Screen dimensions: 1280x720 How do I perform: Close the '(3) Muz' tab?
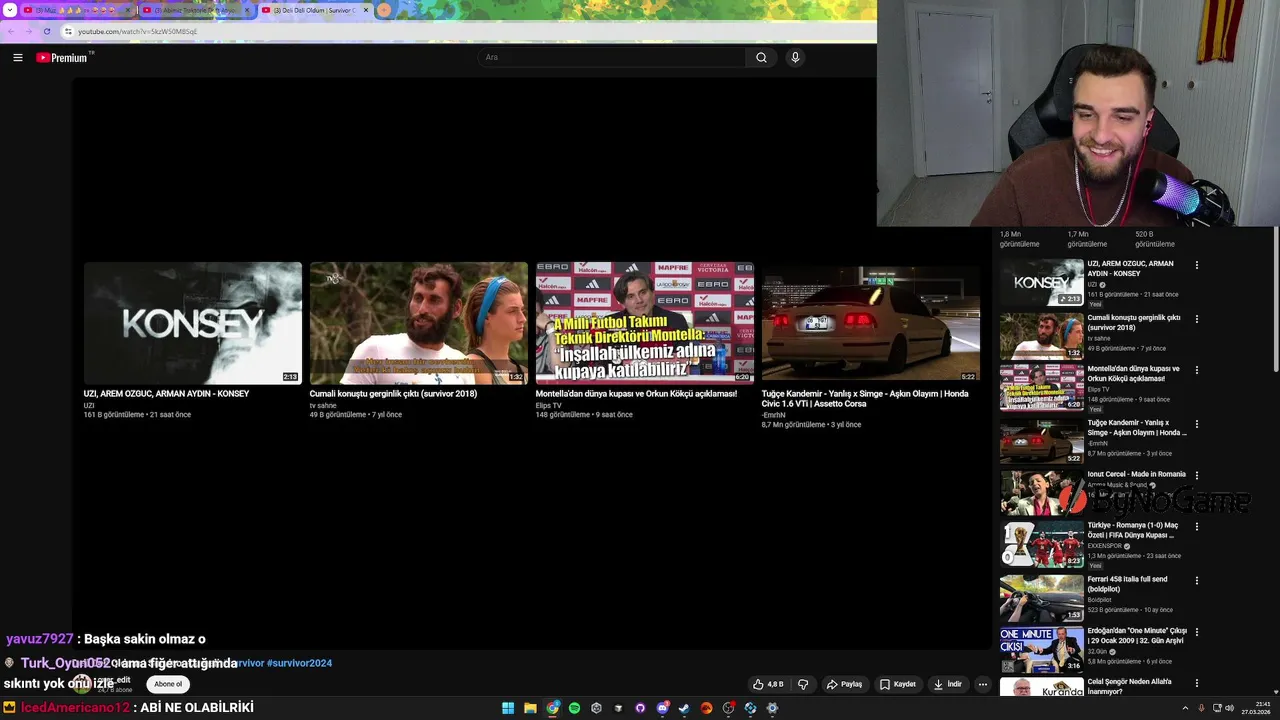pyautogui.click(x=128, y=10)
